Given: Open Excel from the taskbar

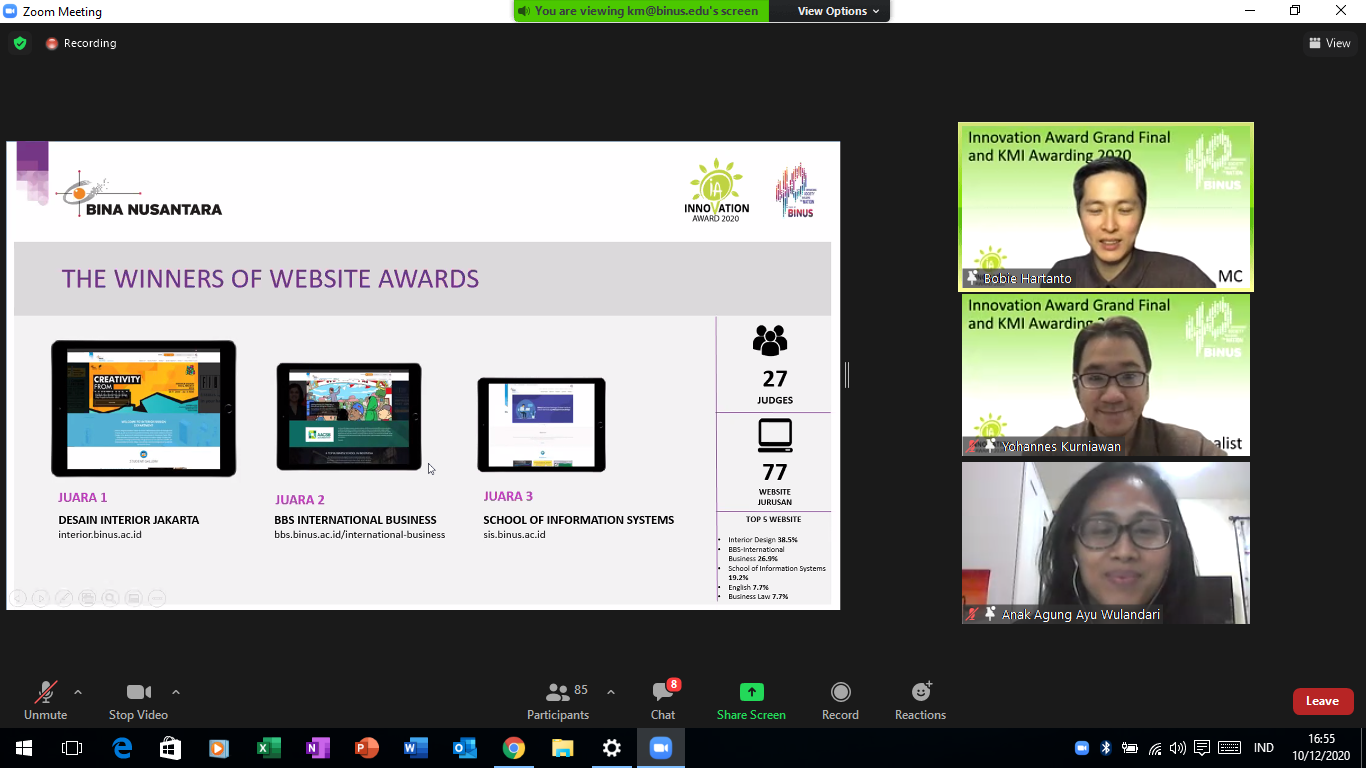Looking at the screenshot, I should pyautogui.click(x=269, y=748).
